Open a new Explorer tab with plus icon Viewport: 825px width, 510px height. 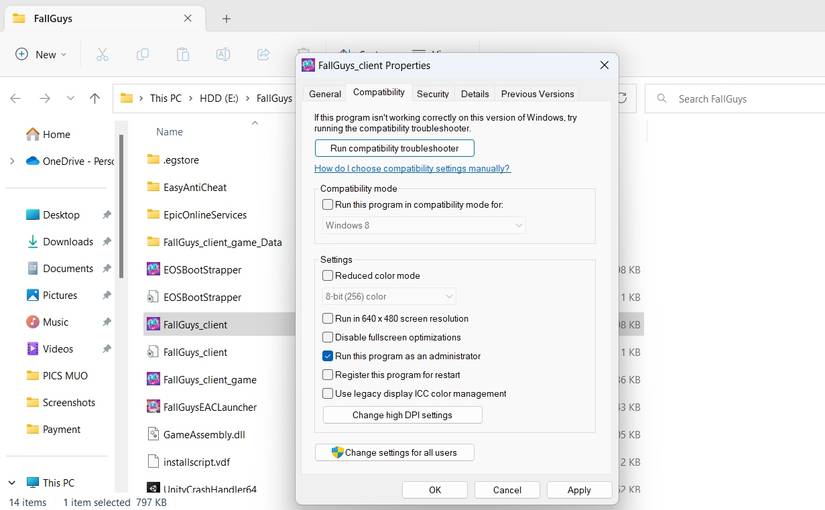point(226,19)
